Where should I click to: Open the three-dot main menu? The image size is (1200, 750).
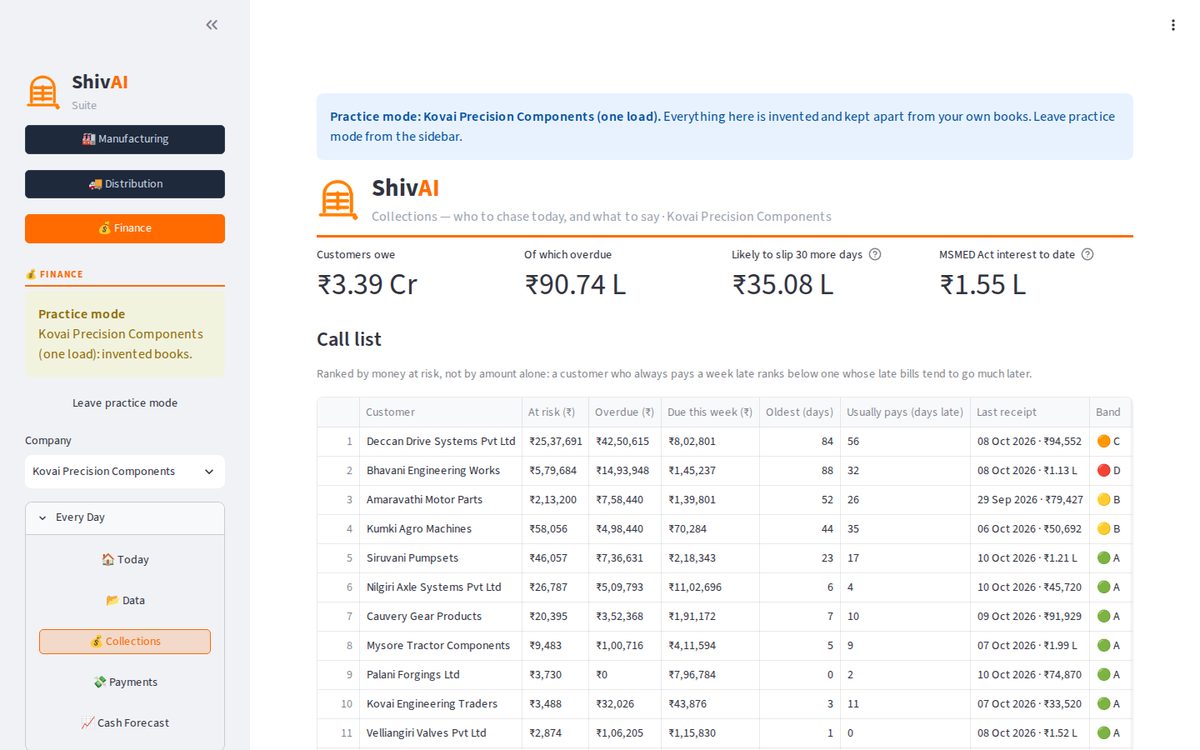[1173, 25]
